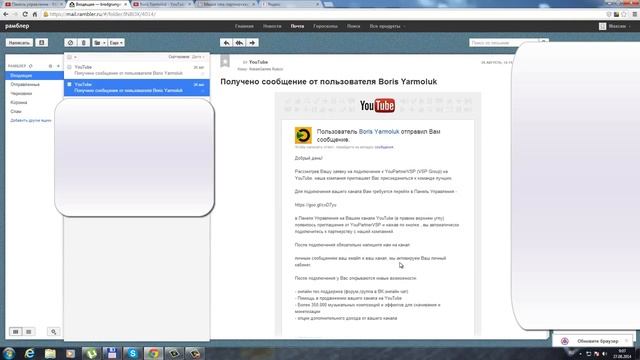The width and height of the screenshot is (640, 360).
Task: Click the add folder plus icon in sidebar
Action: pyautogui.click(x=58, y=66)
